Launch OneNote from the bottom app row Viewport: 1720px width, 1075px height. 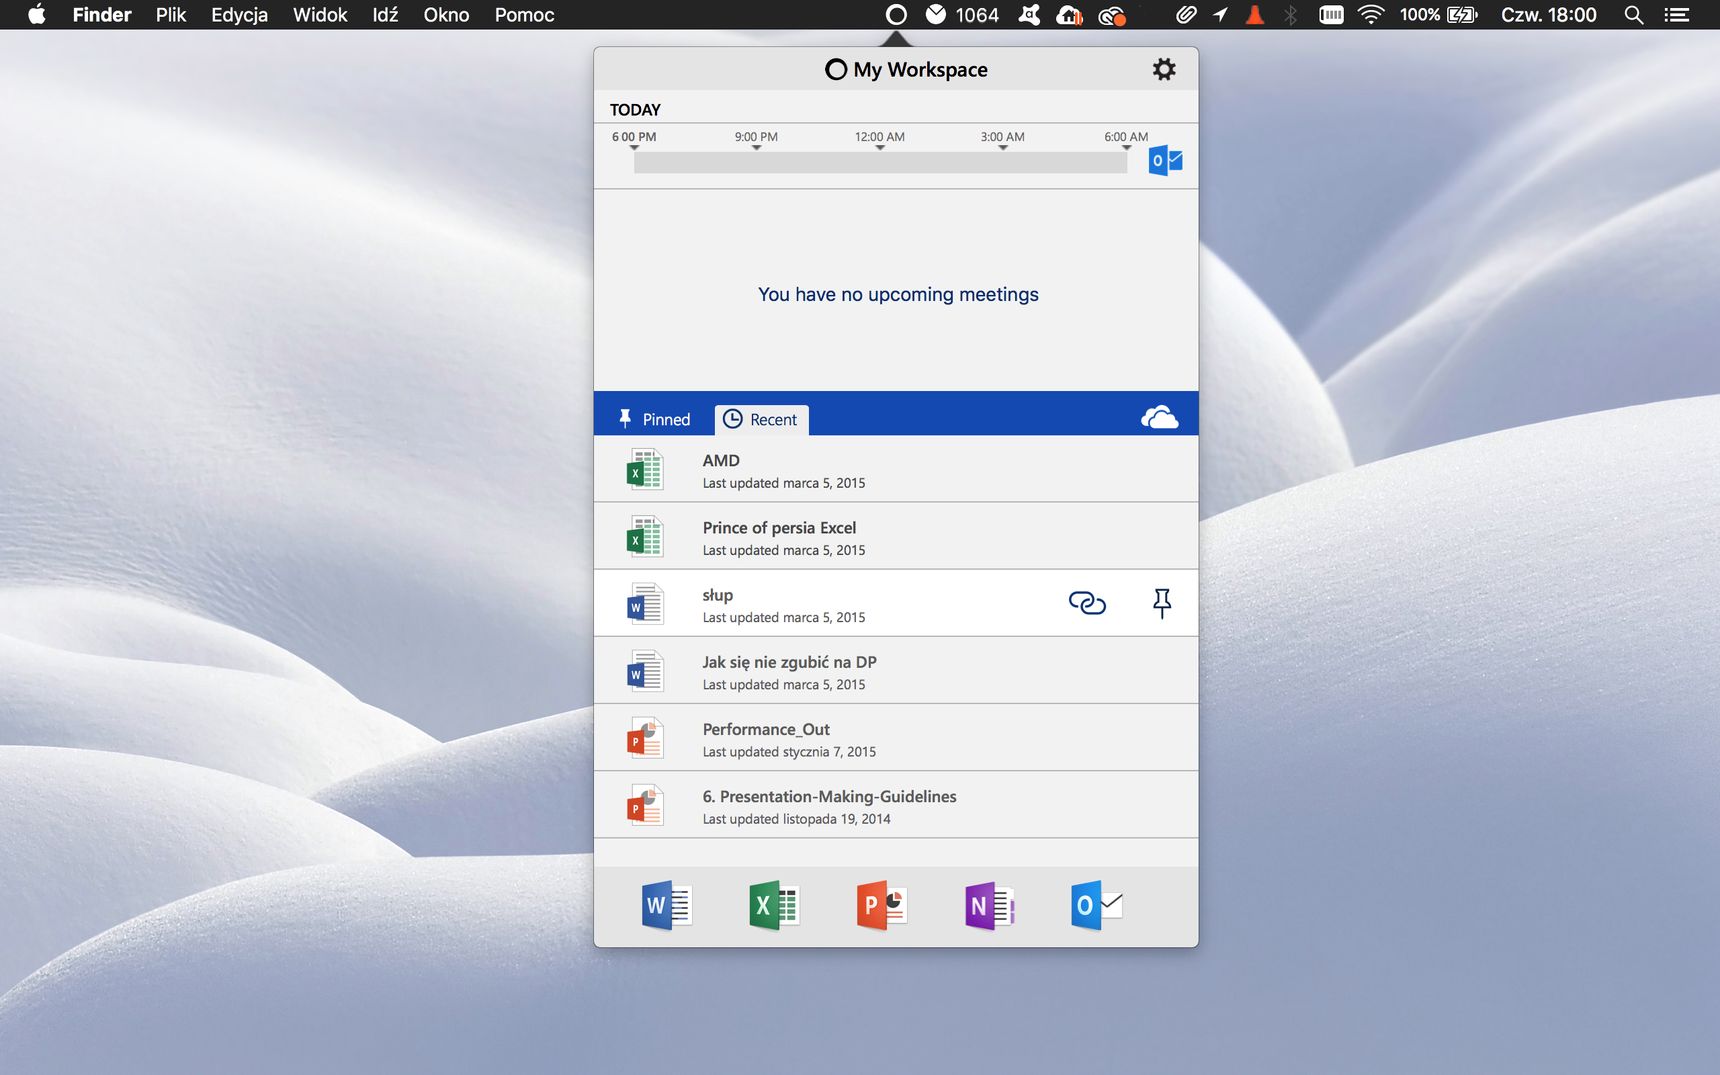(989, 906)
